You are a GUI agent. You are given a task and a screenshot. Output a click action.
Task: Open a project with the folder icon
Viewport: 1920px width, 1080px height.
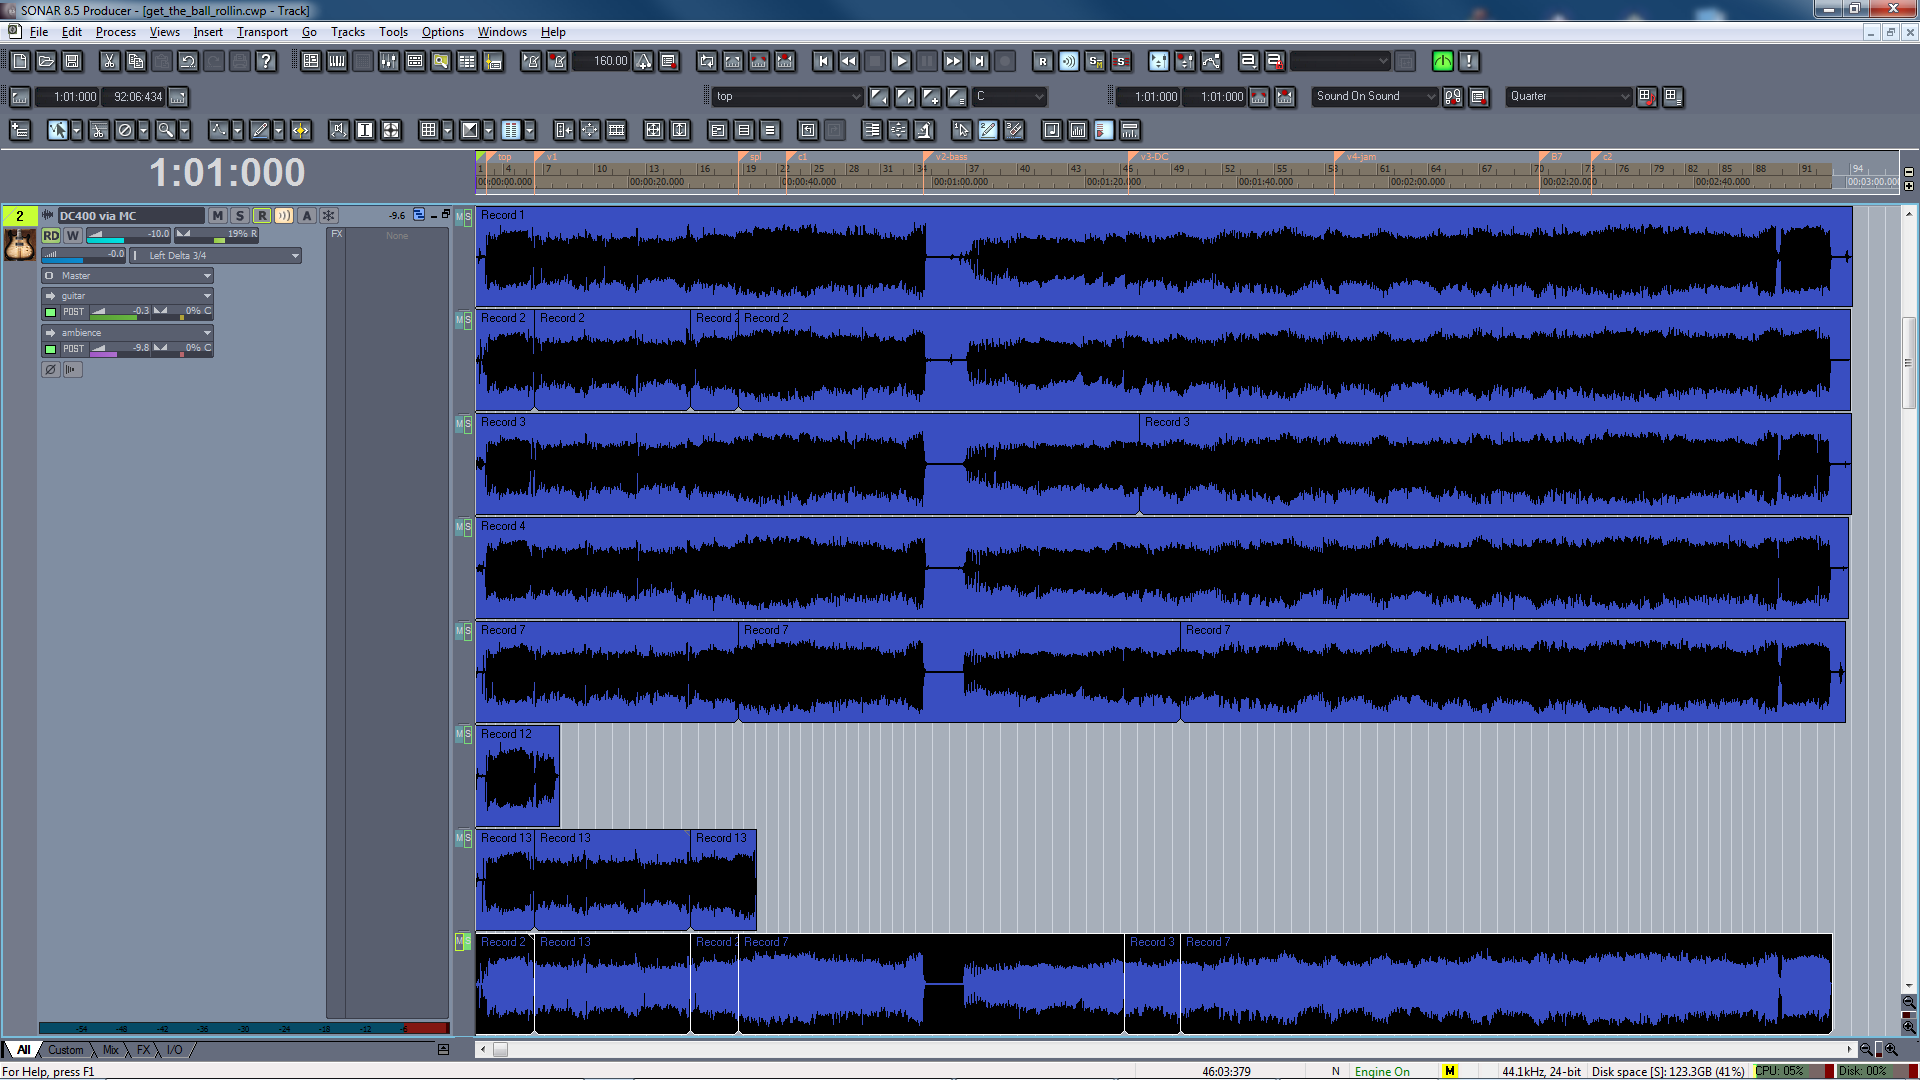[x=46, y=62]
